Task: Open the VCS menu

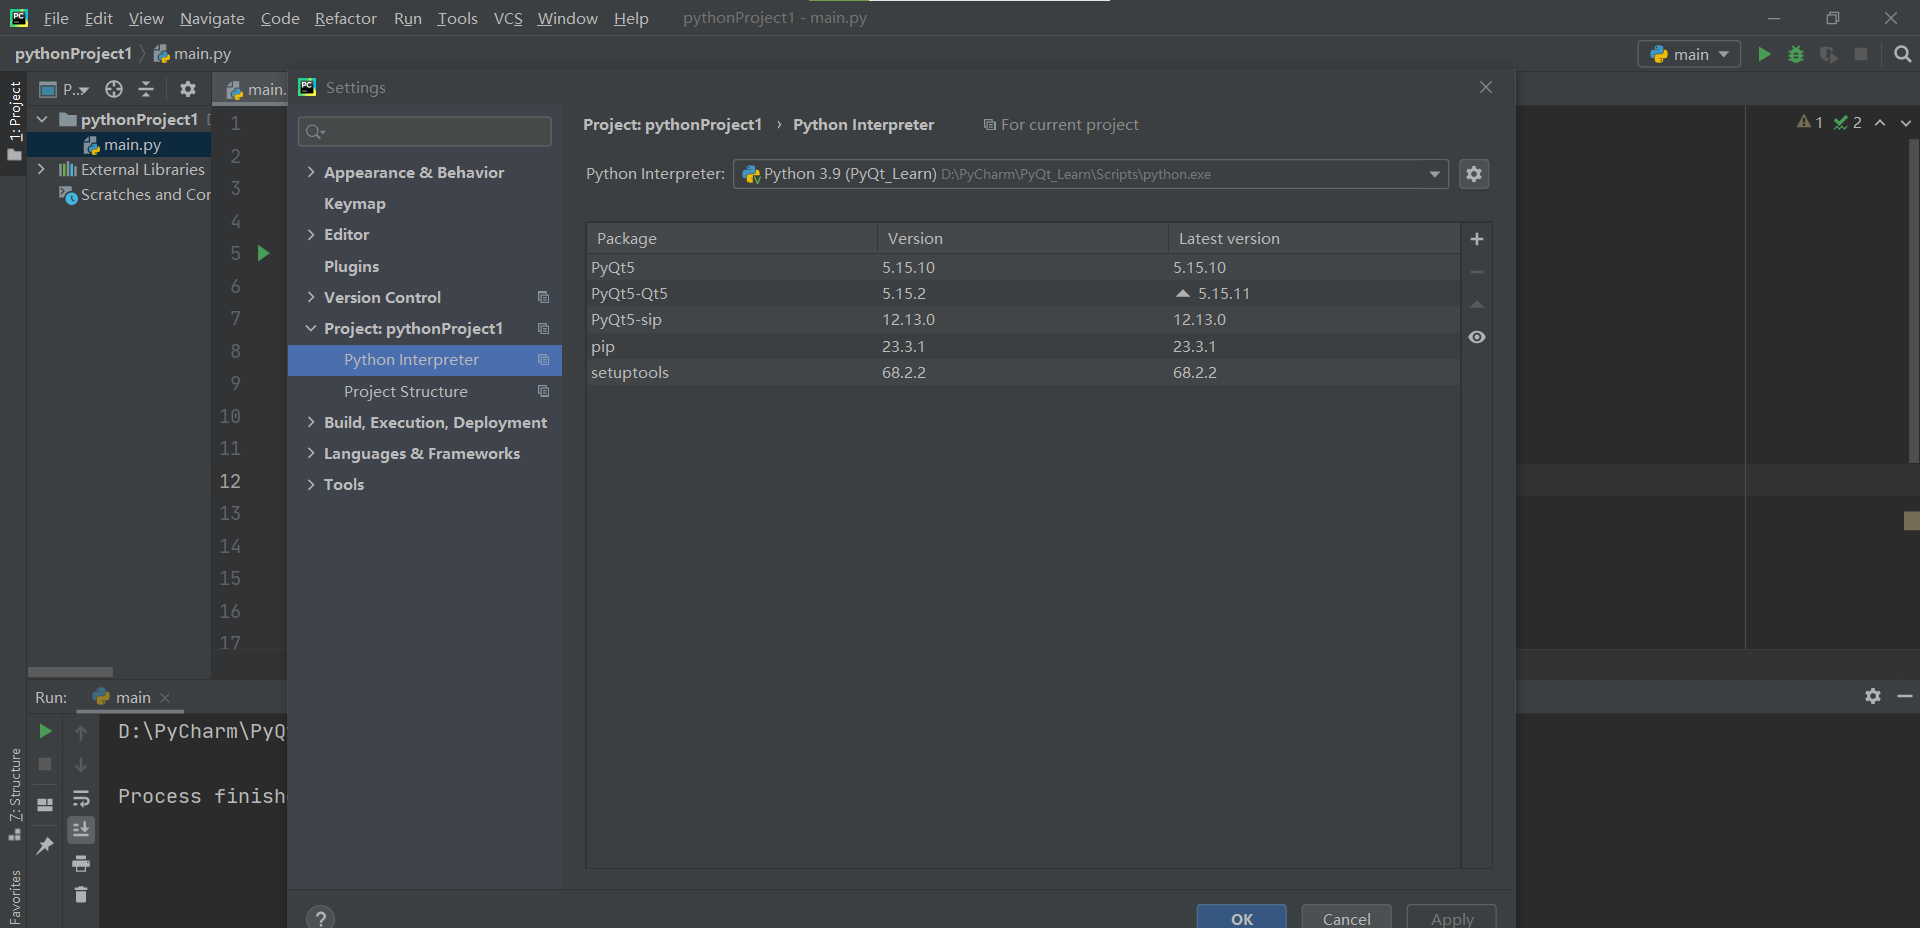Action: [508, 18]
